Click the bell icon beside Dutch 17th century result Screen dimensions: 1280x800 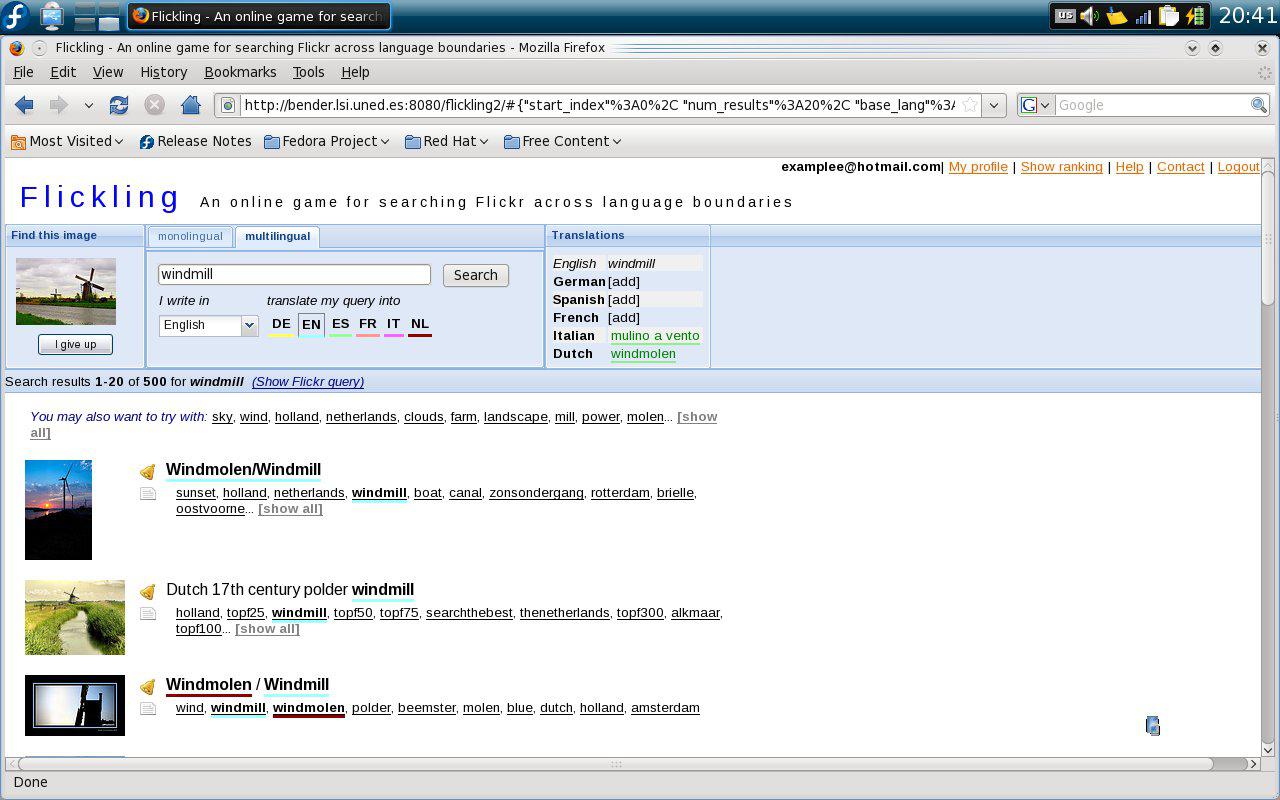(x=148, y=592)
